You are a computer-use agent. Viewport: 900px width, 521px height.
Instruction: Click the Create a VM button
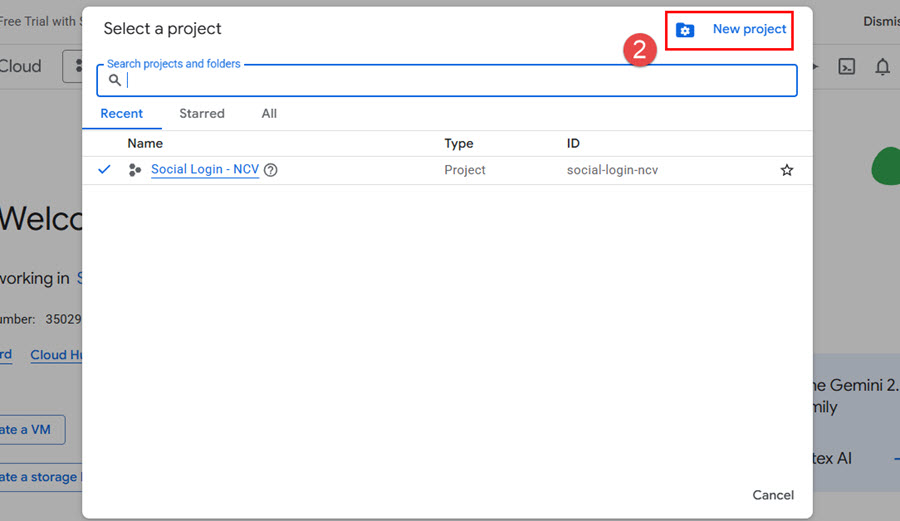tap(32, 430)
